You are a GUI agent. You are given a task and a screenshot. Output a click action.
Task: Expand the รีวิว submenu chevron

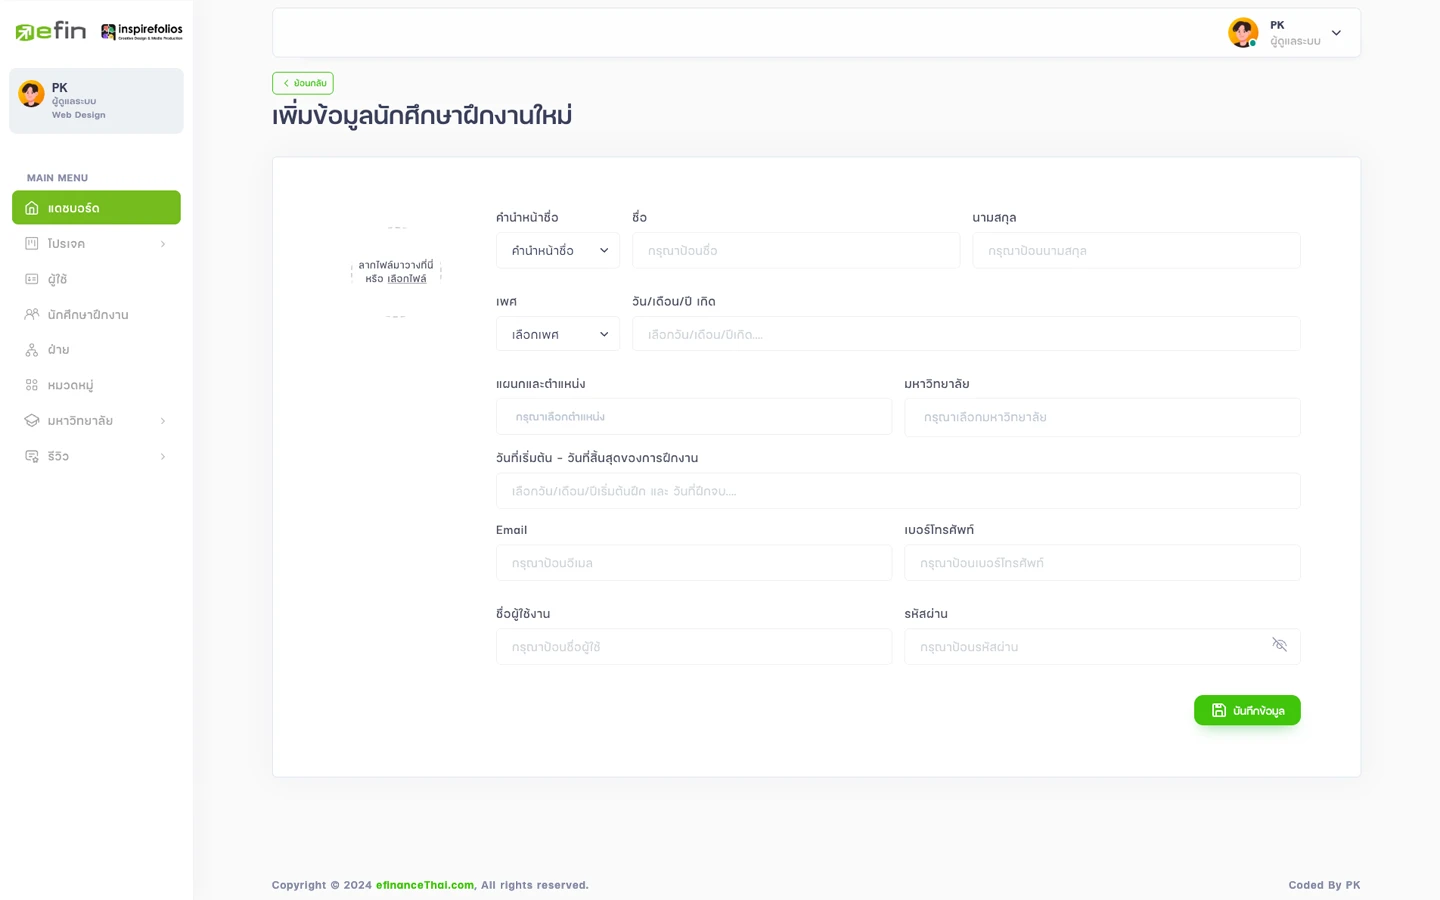[x=163, y=457]
